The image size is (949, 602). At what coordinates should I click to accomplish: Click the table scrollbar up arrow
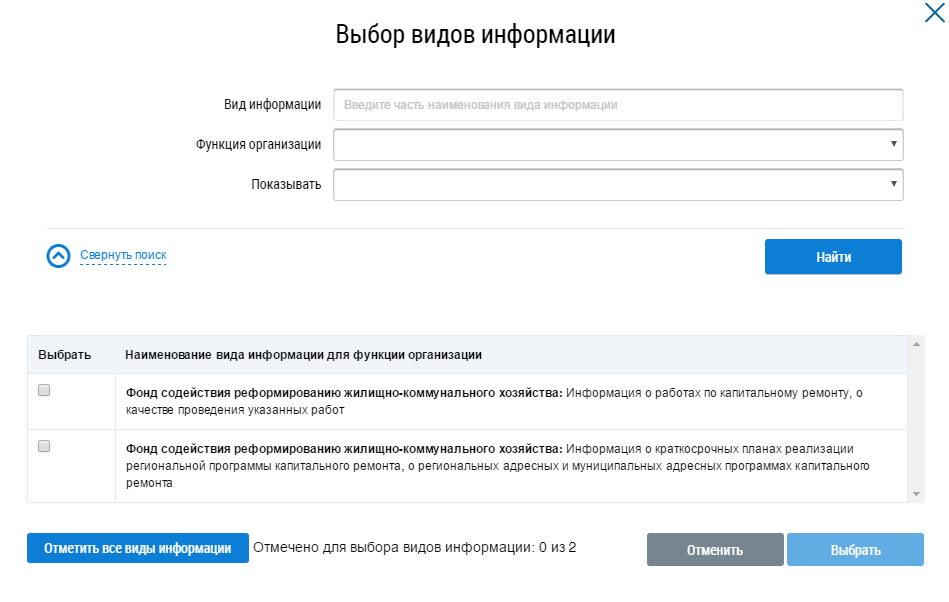tap(916, 344)
